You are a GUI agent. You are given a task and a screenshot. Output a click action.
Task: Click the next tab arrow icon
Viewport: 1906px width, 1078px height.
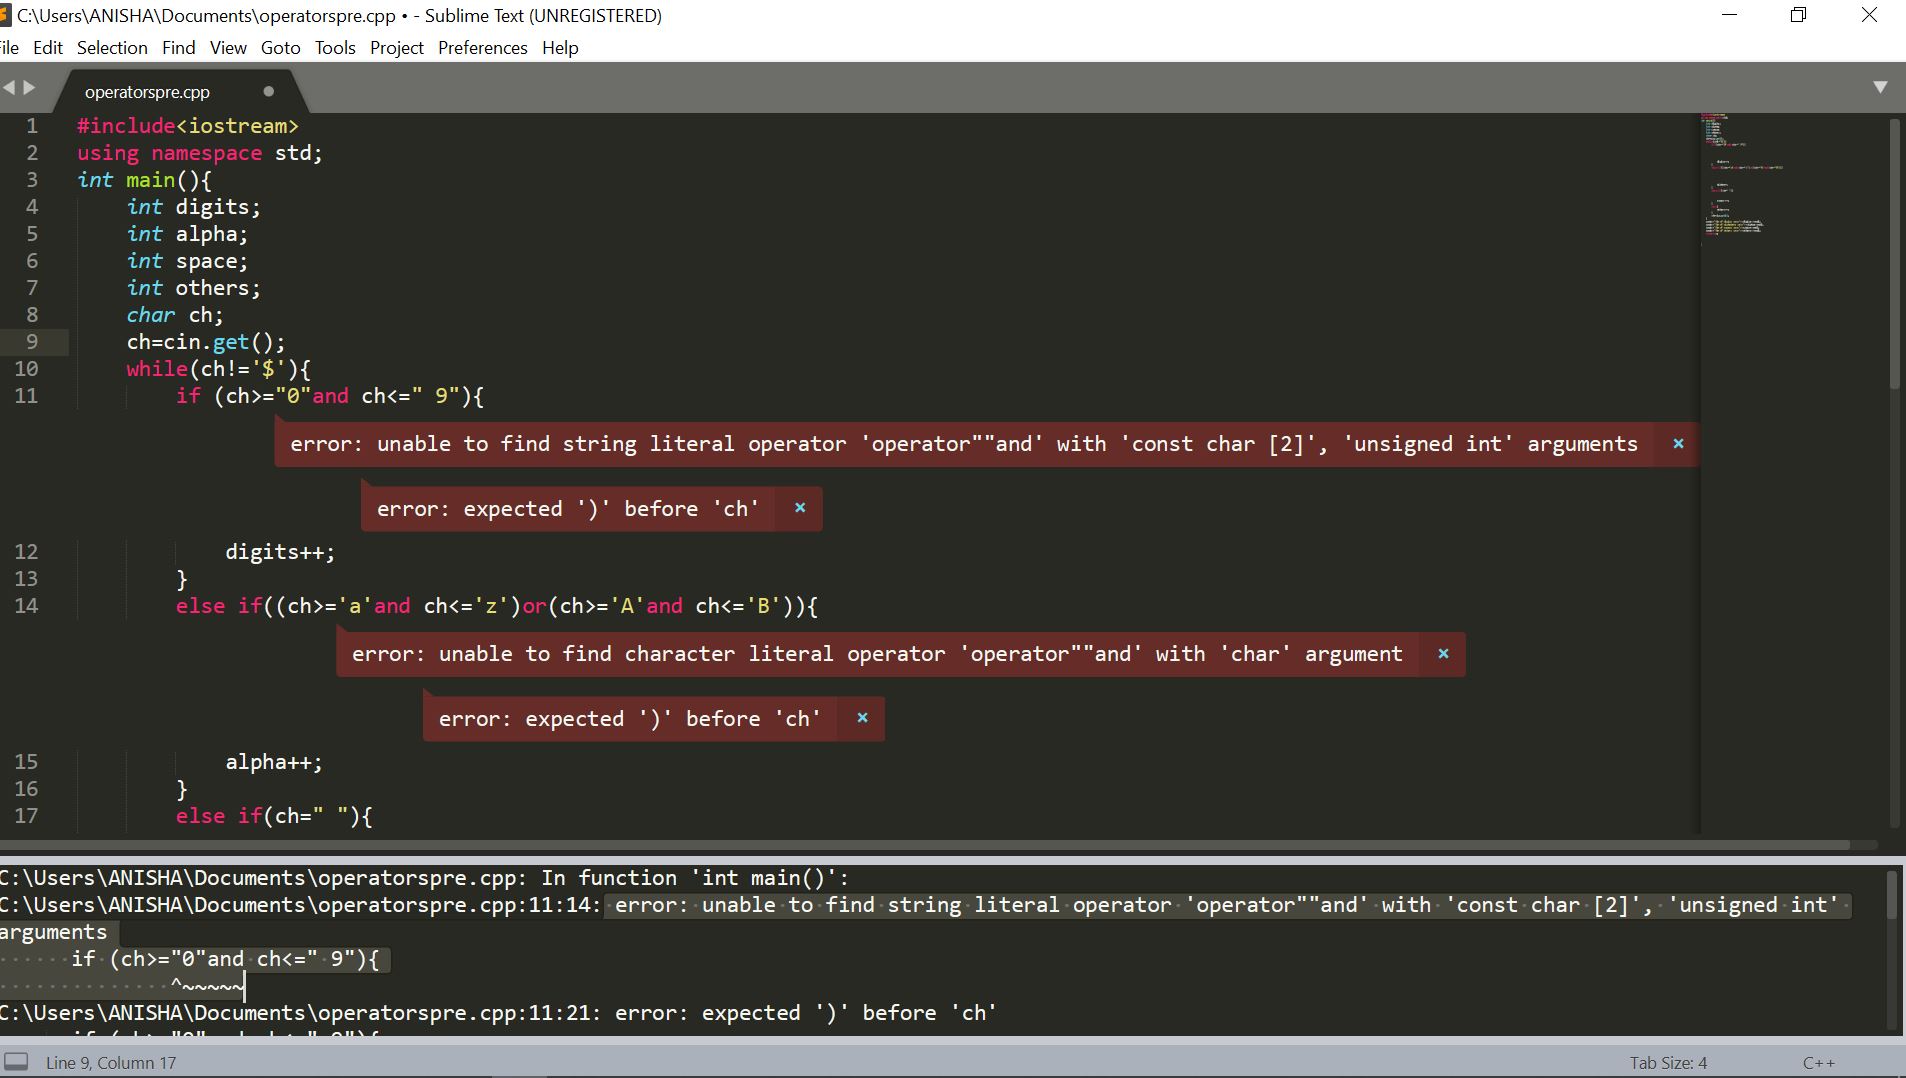(30, 88)
